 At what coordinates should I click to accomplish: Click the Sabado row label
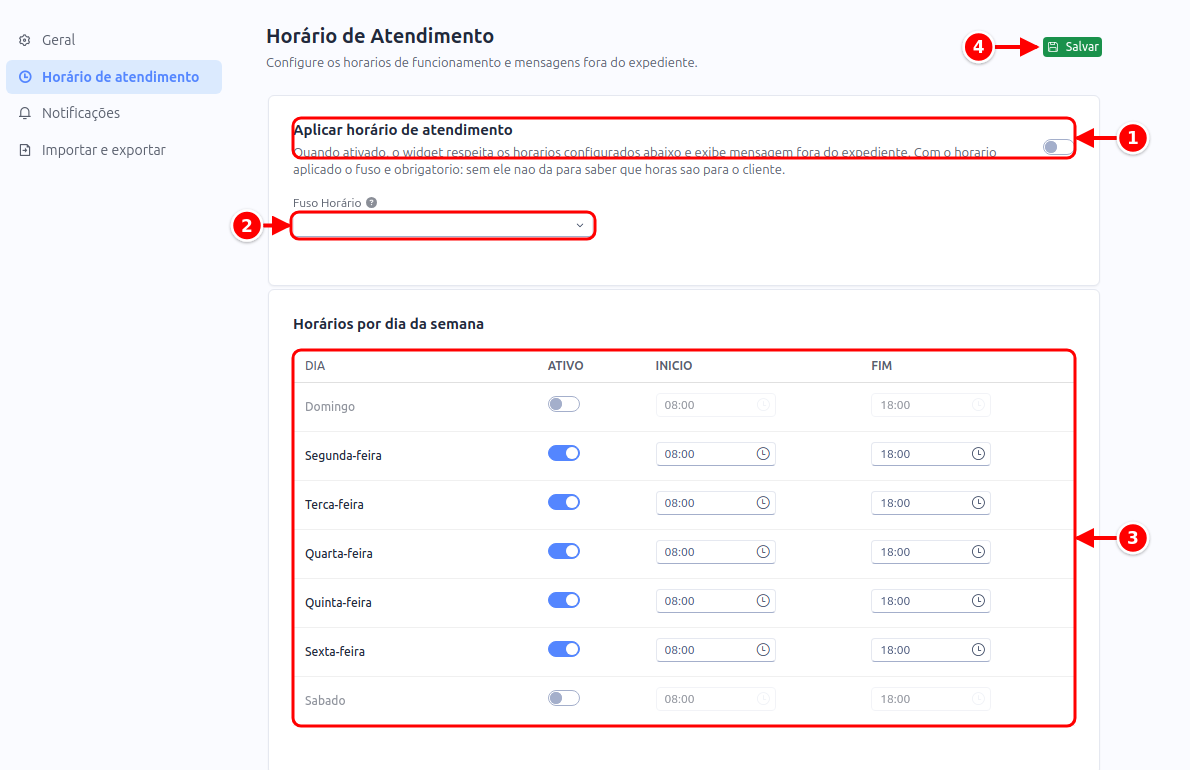point(325,700)
